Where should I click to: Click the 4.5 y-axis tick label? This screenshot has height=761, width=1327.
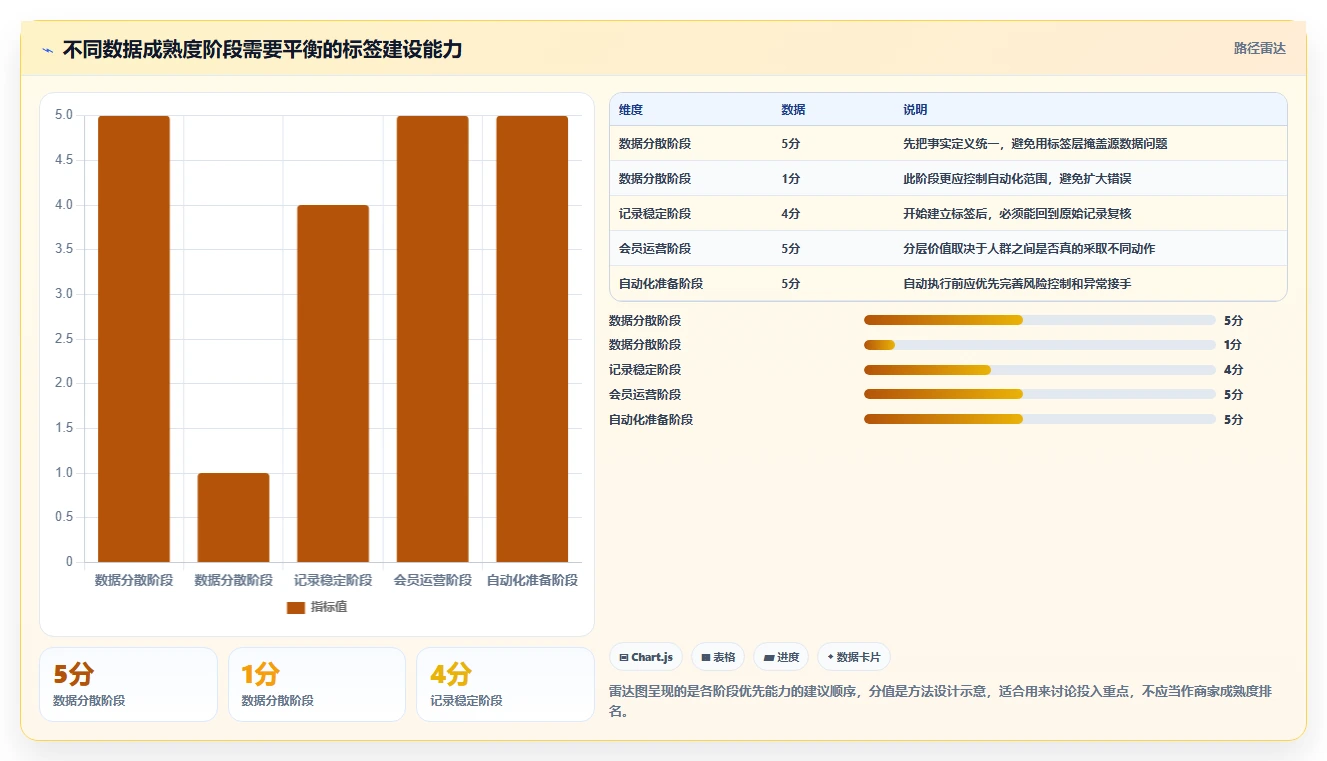coord(63,160)
